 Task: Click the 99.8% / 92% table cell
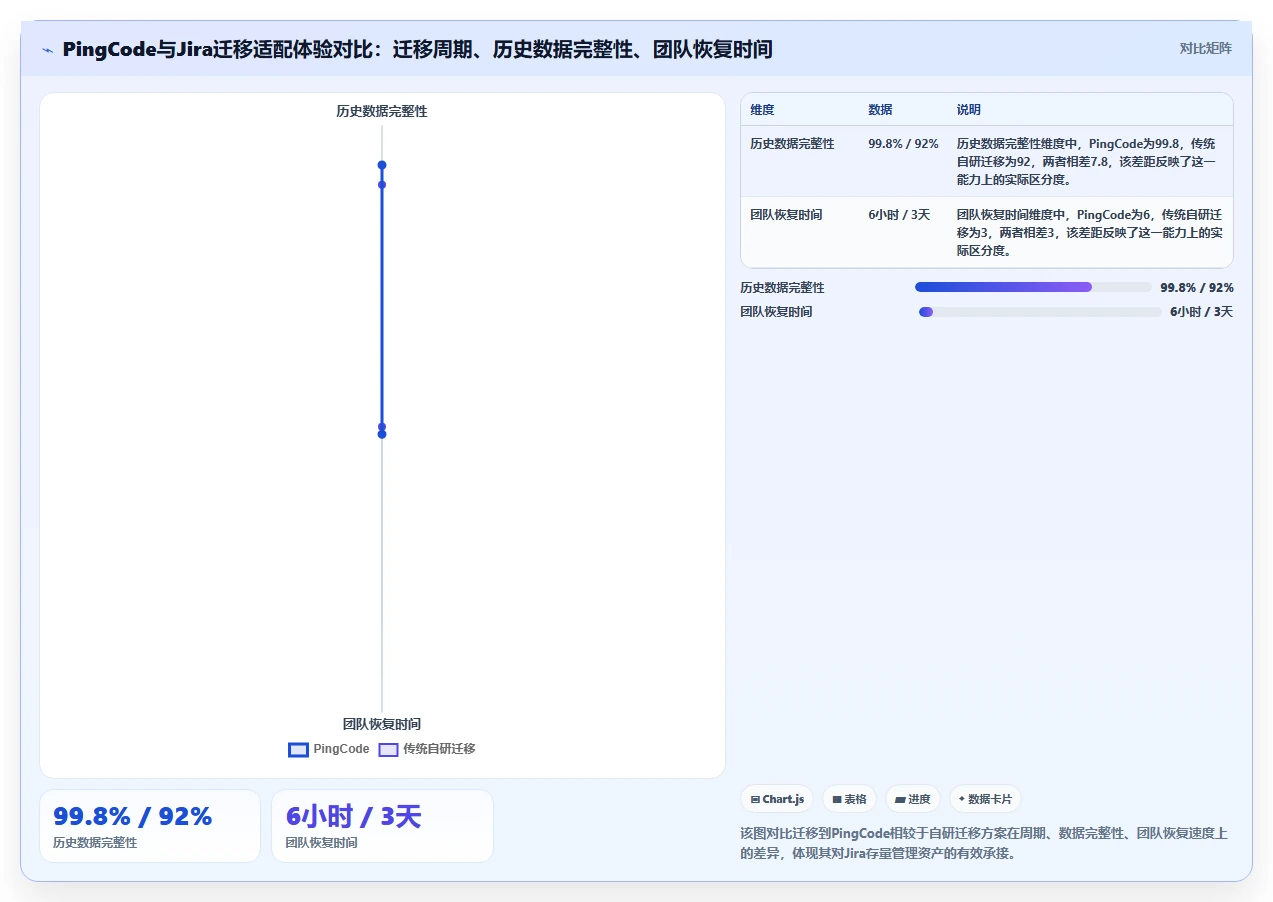pyautogui.click(x=903, y=144)
